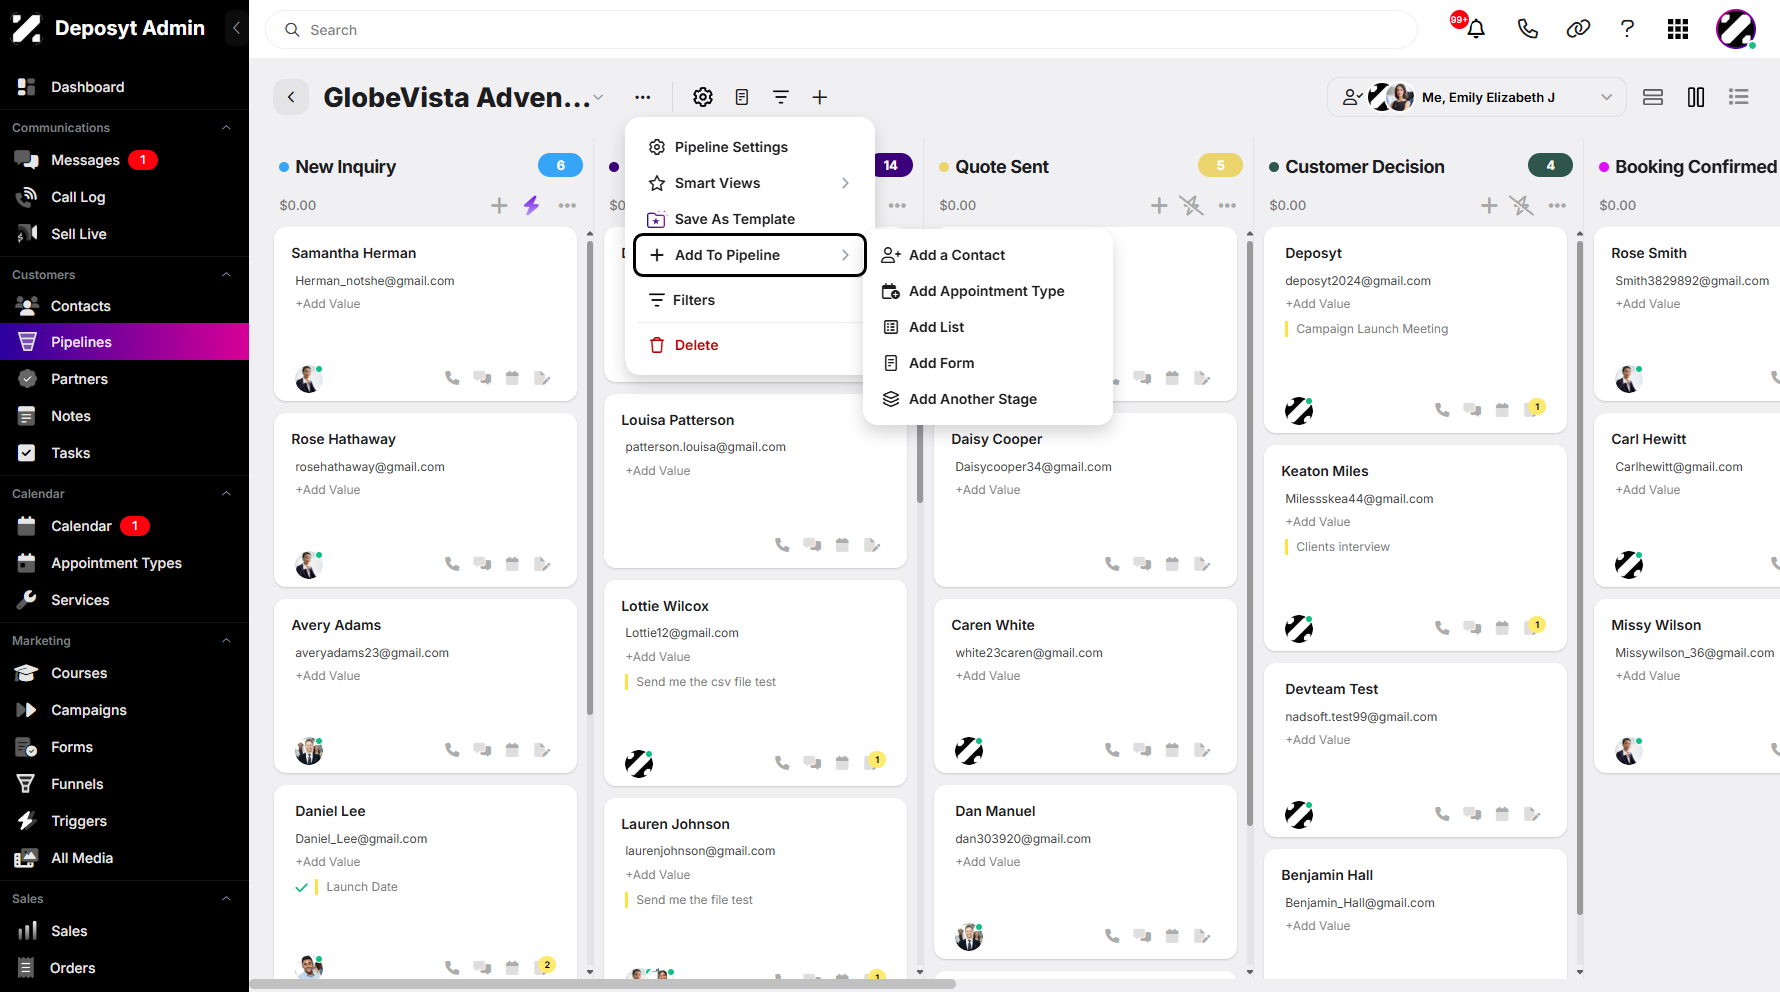1780x992 pixels.
Task: Click the link chain icon in top bar
Action: [1578, 29]
